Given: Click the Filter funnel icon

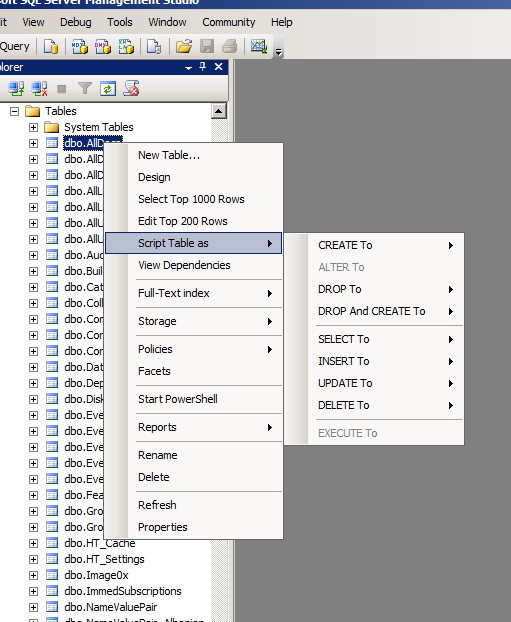Looking at the screenshot, I should 85,88.
